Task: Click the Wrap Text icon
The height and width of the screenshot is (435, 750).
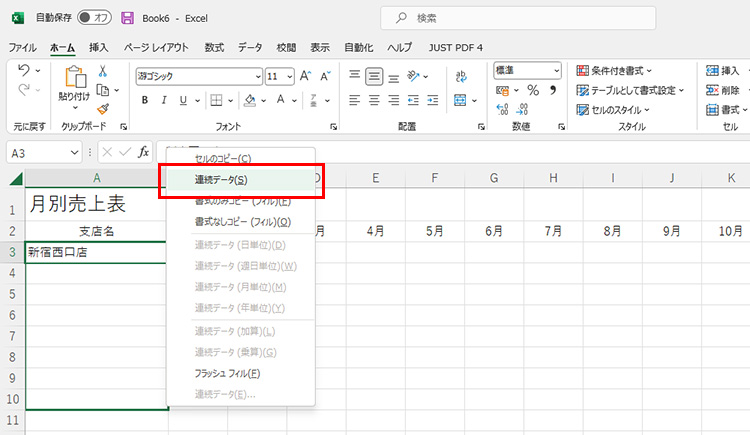Action: tap(461, 76)
